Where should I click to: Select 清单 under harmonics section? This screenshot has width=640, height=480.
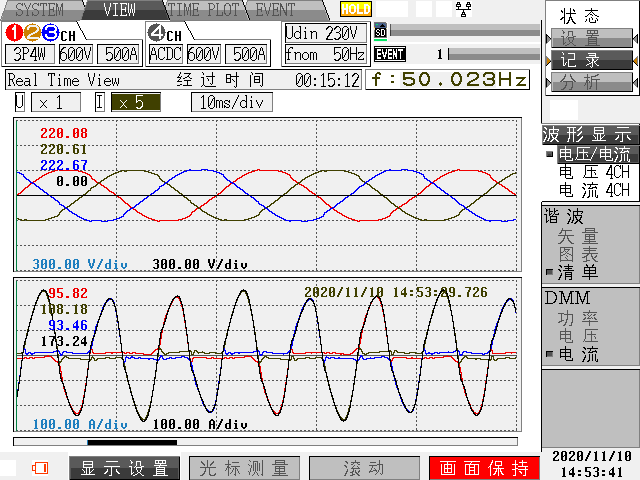578,272
